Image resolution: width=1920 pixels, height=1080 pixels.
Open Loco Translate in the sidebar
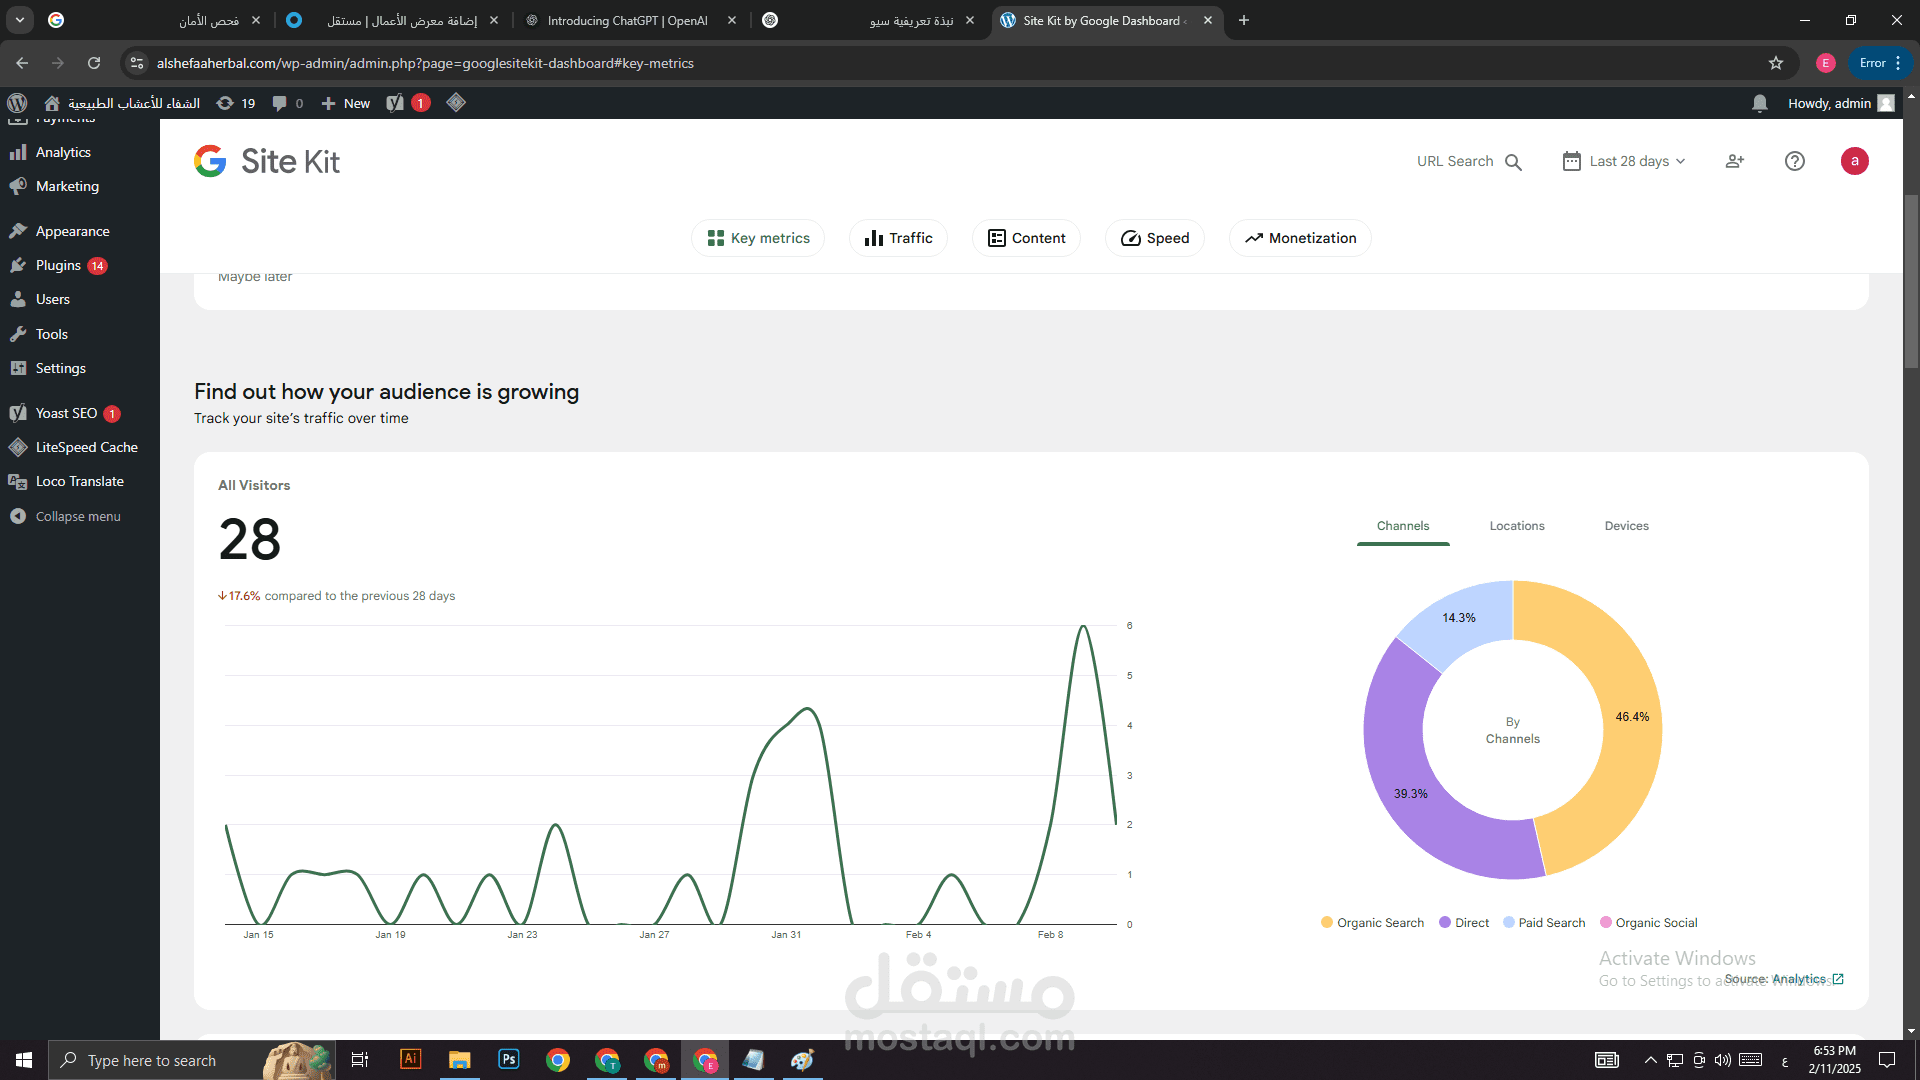[80, 481]
